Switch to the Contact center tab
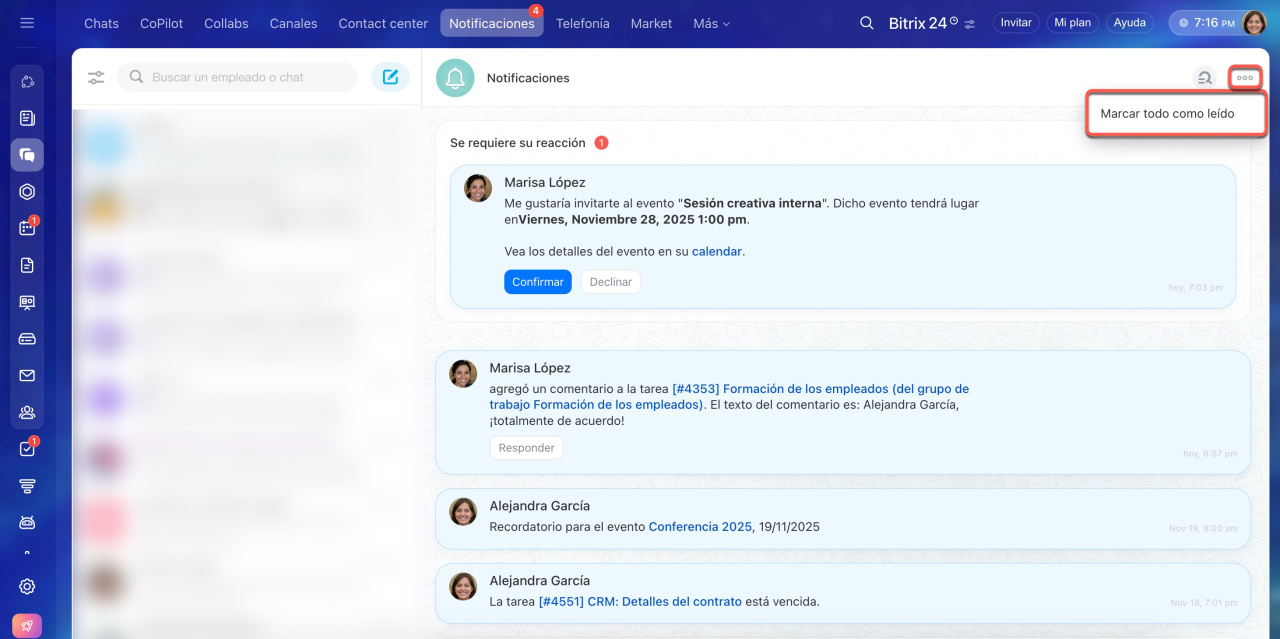 coord(383,23)
